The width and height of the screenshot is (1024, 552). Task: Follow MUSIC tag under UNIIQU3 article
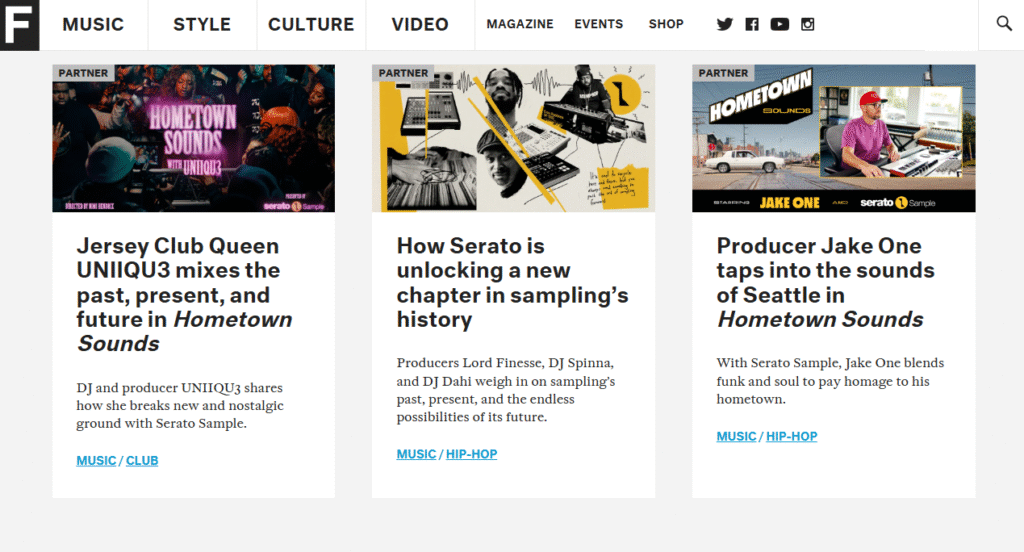click(96, 461)
